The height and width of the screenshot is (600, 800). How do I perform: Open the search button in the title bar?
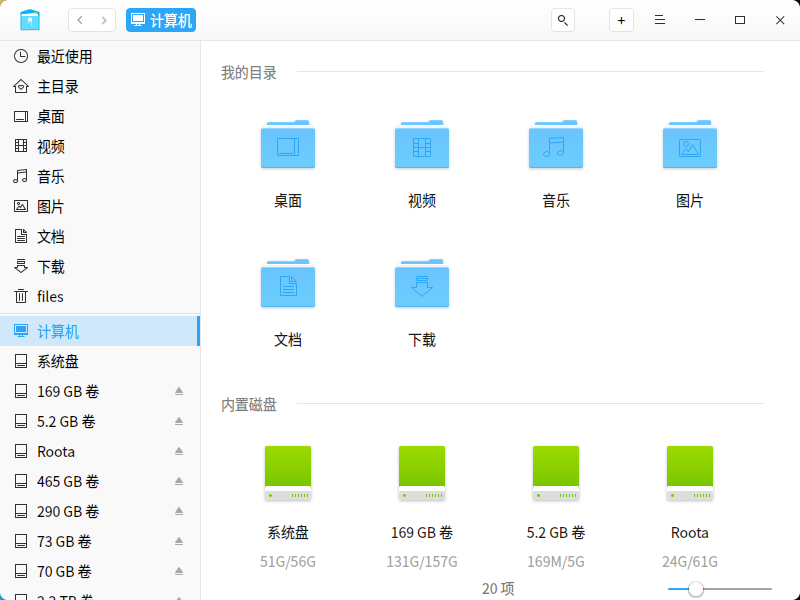pyautogui.click(x=563, y=20)
